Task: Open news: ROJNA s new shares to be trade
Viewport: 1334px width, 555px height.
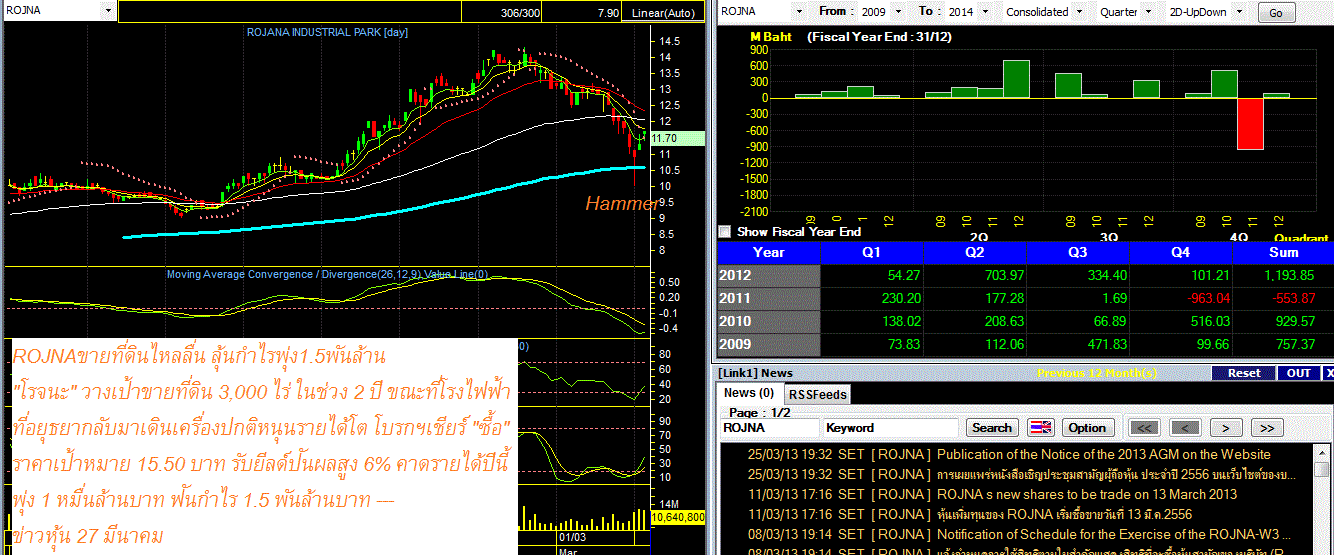Action: coord(1087,494)
